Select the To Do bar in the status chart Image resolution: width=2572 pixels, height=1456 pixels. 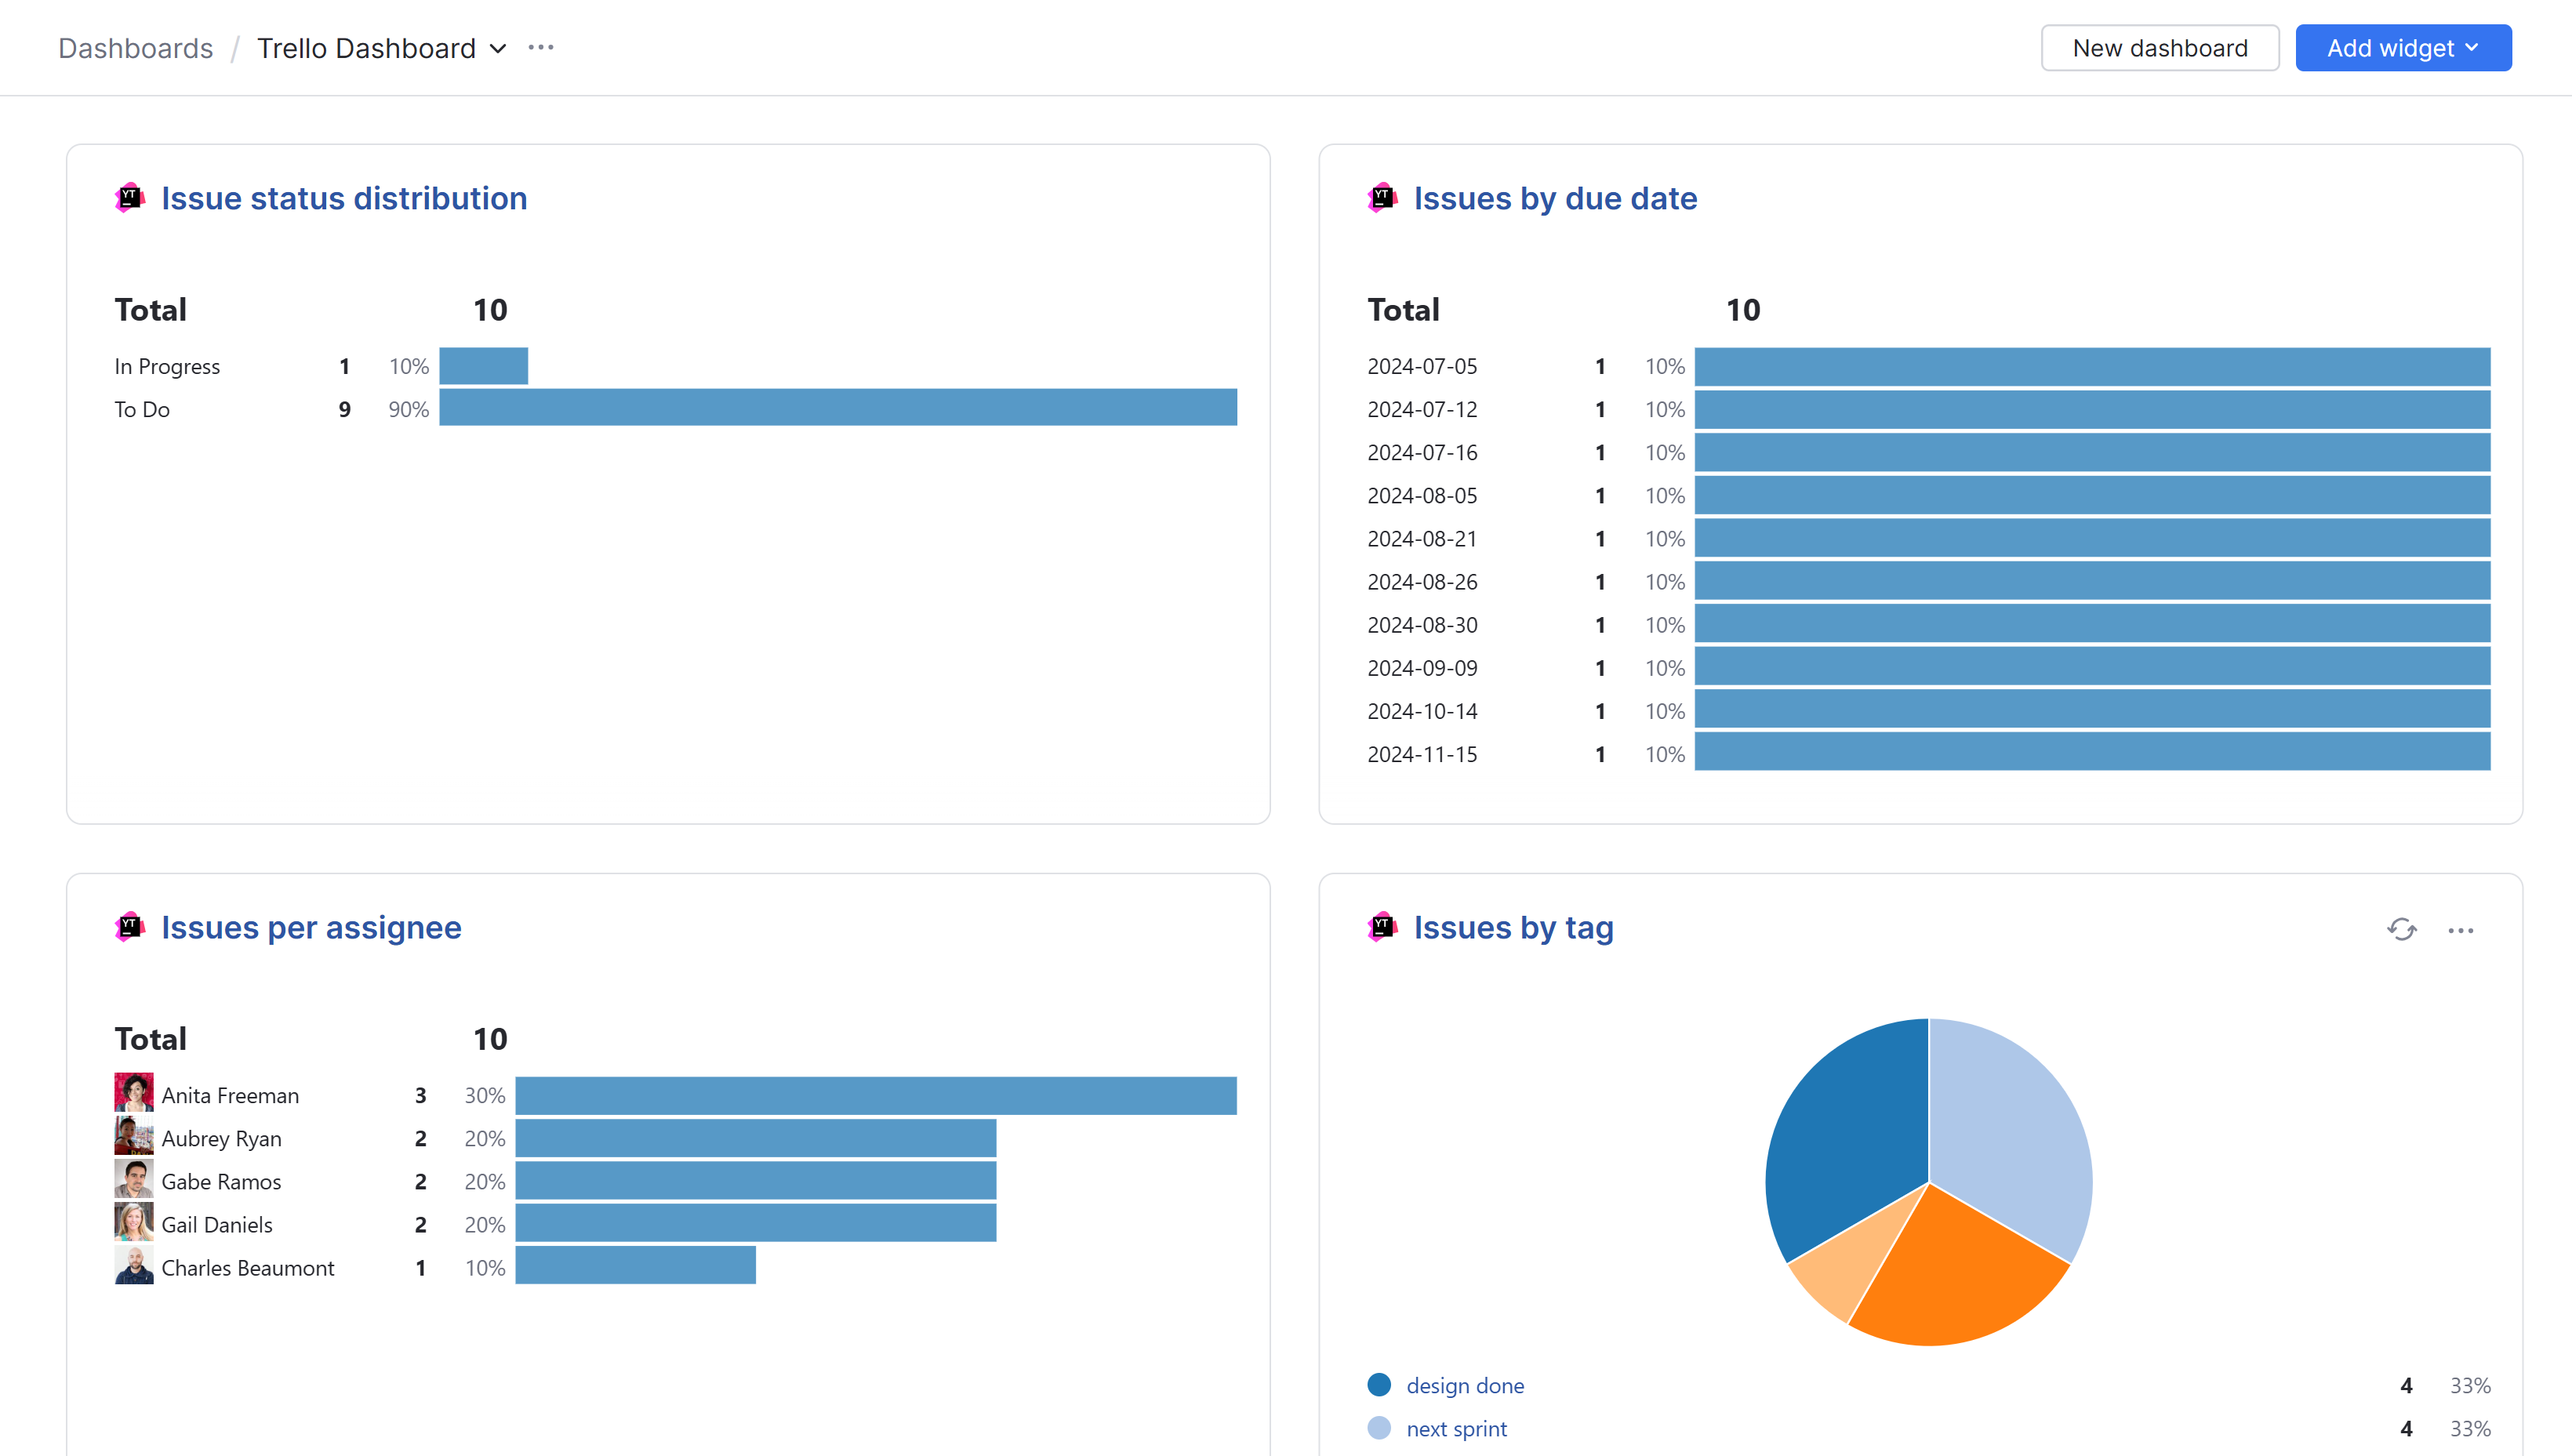[x=838, y=408]
